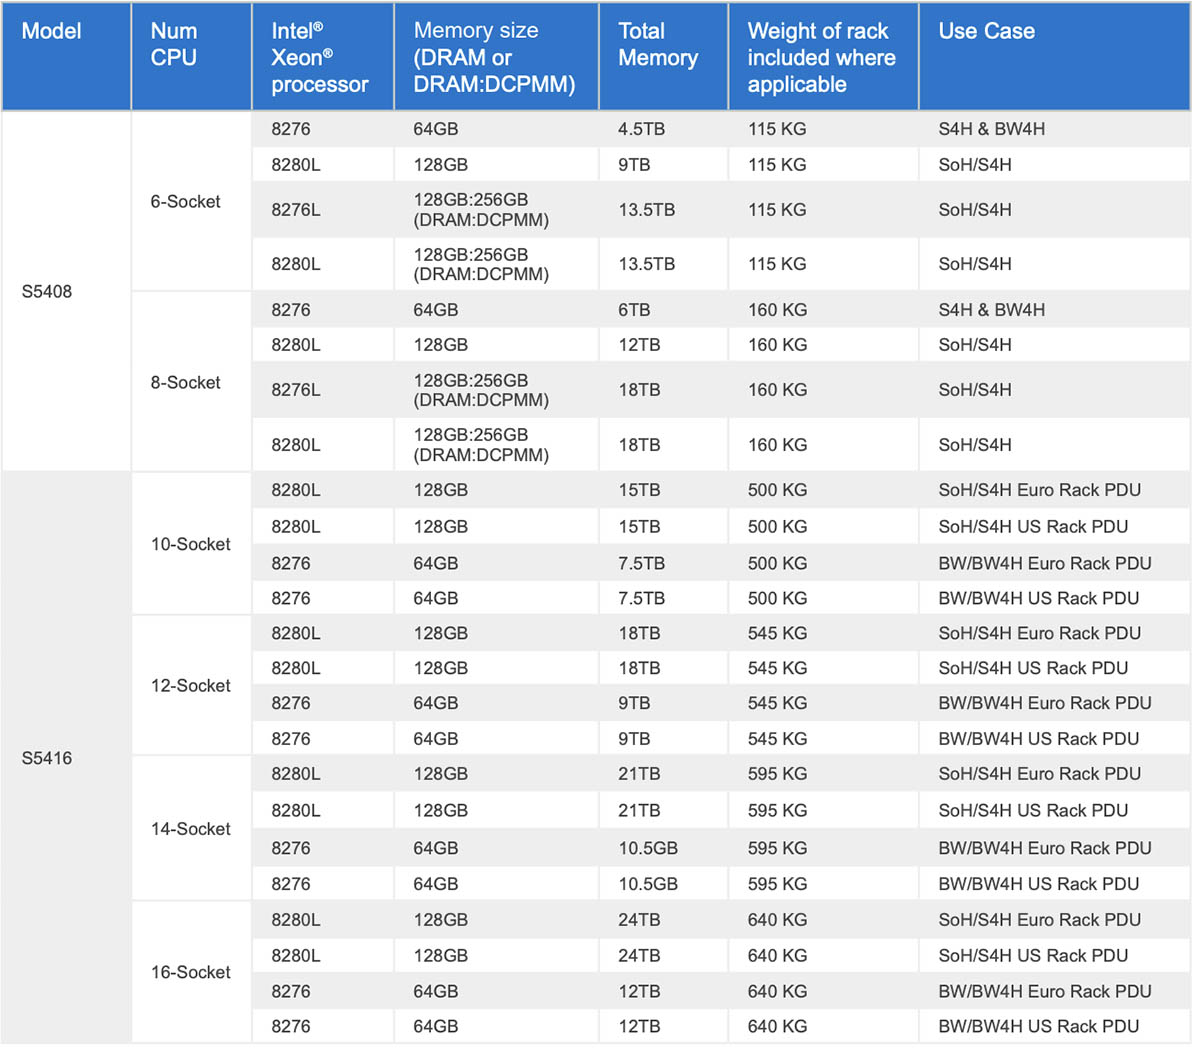The image size is (1200, 1049).
Task: Select the S5408 model cell
Action: point(66,291)
